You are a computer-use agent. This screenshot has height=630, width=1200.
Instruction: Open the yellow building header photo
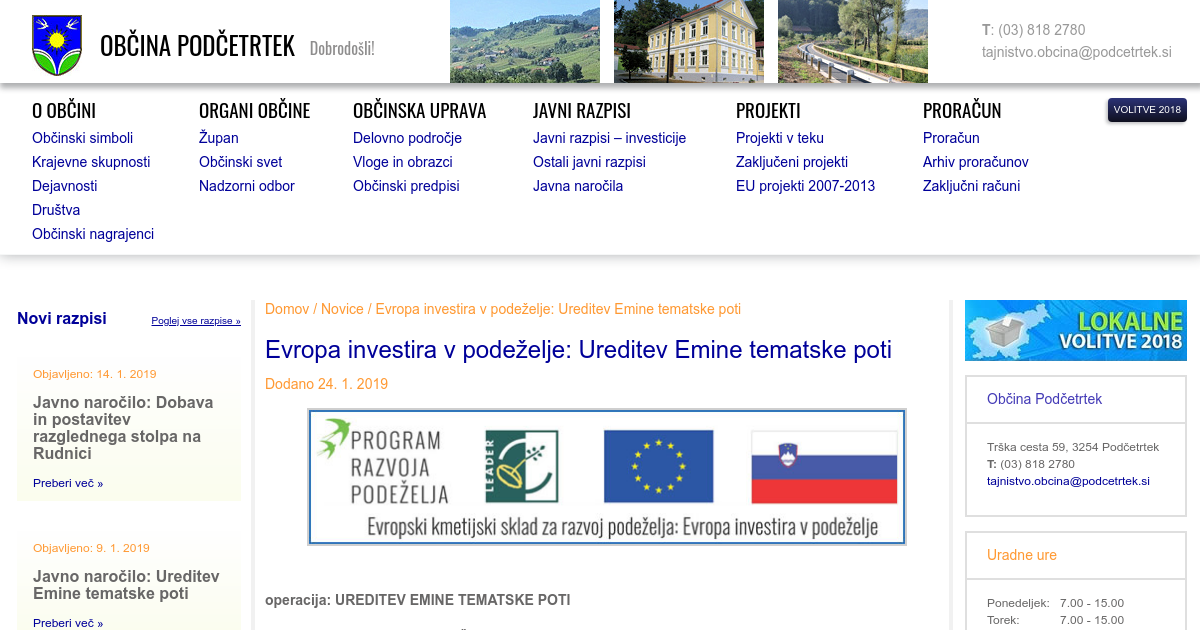(688, 41)
